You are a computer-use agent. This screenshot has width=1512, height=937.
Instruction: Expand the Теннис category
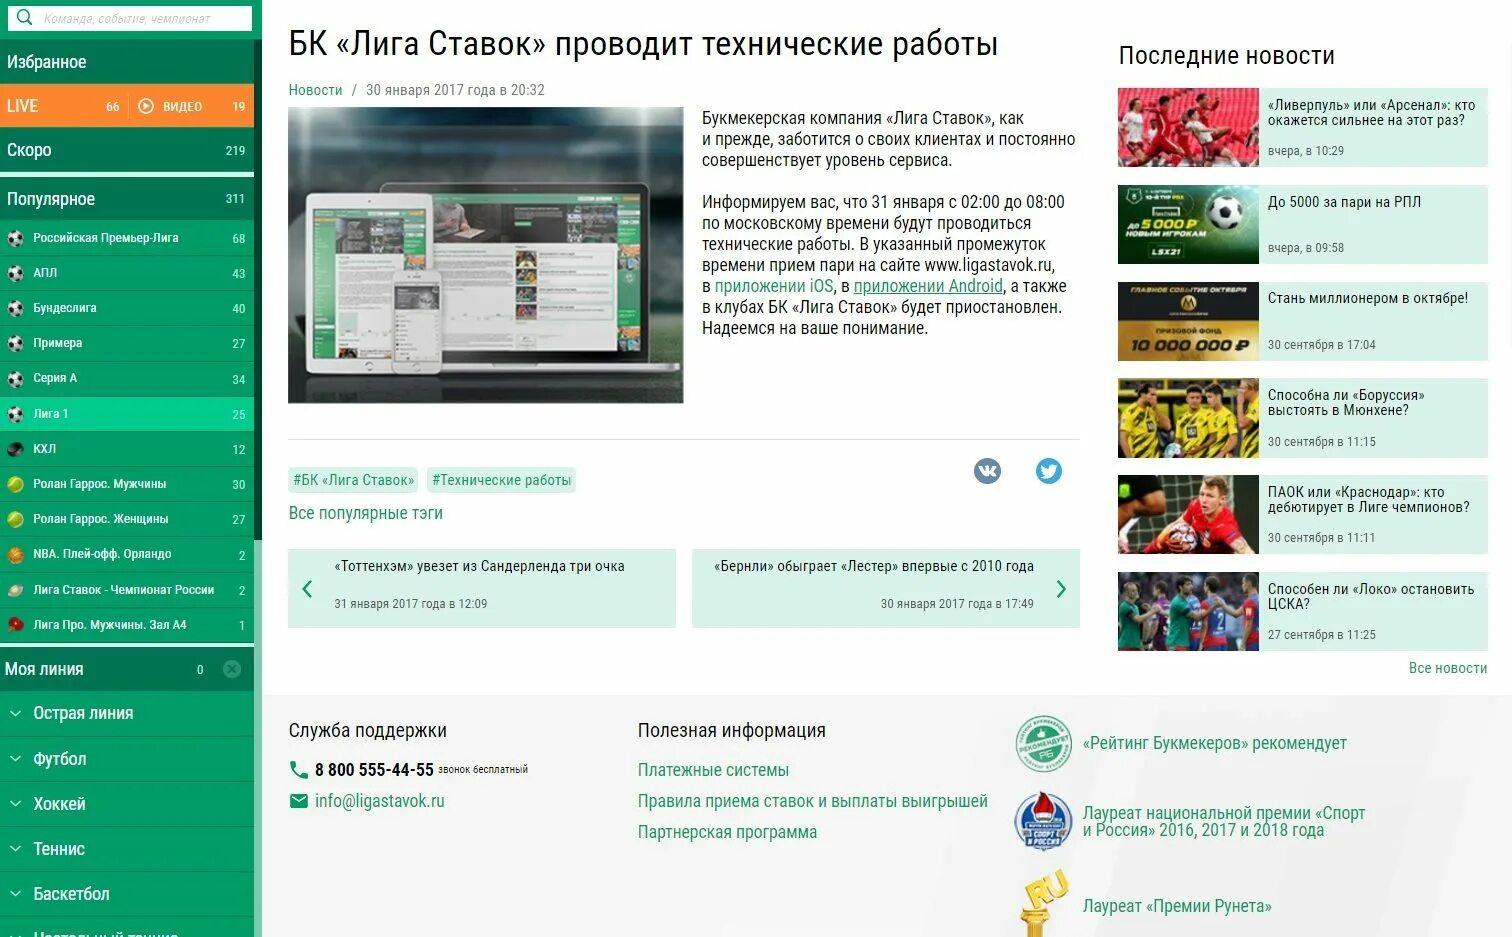point(127,849)
